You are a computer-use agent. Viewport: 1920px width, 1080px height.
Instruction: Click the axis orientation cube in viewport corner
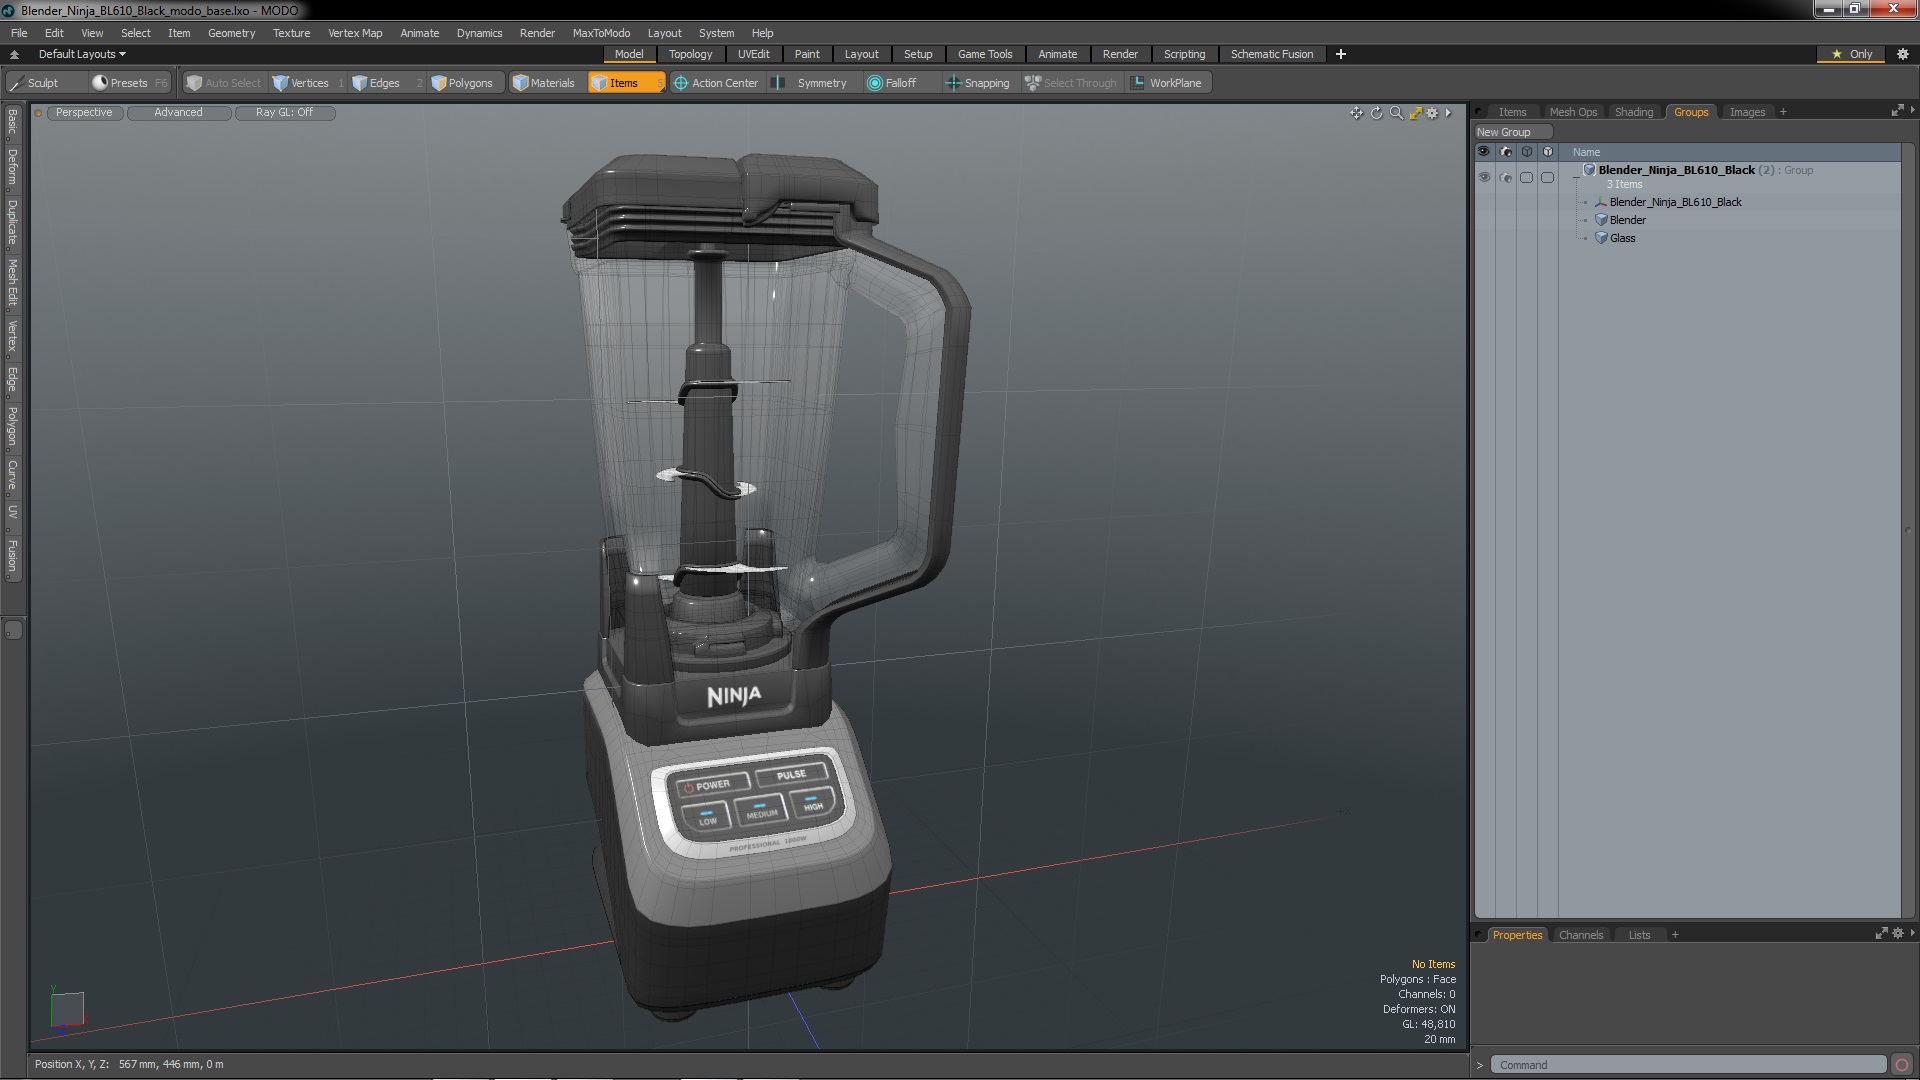point(66,1009)
